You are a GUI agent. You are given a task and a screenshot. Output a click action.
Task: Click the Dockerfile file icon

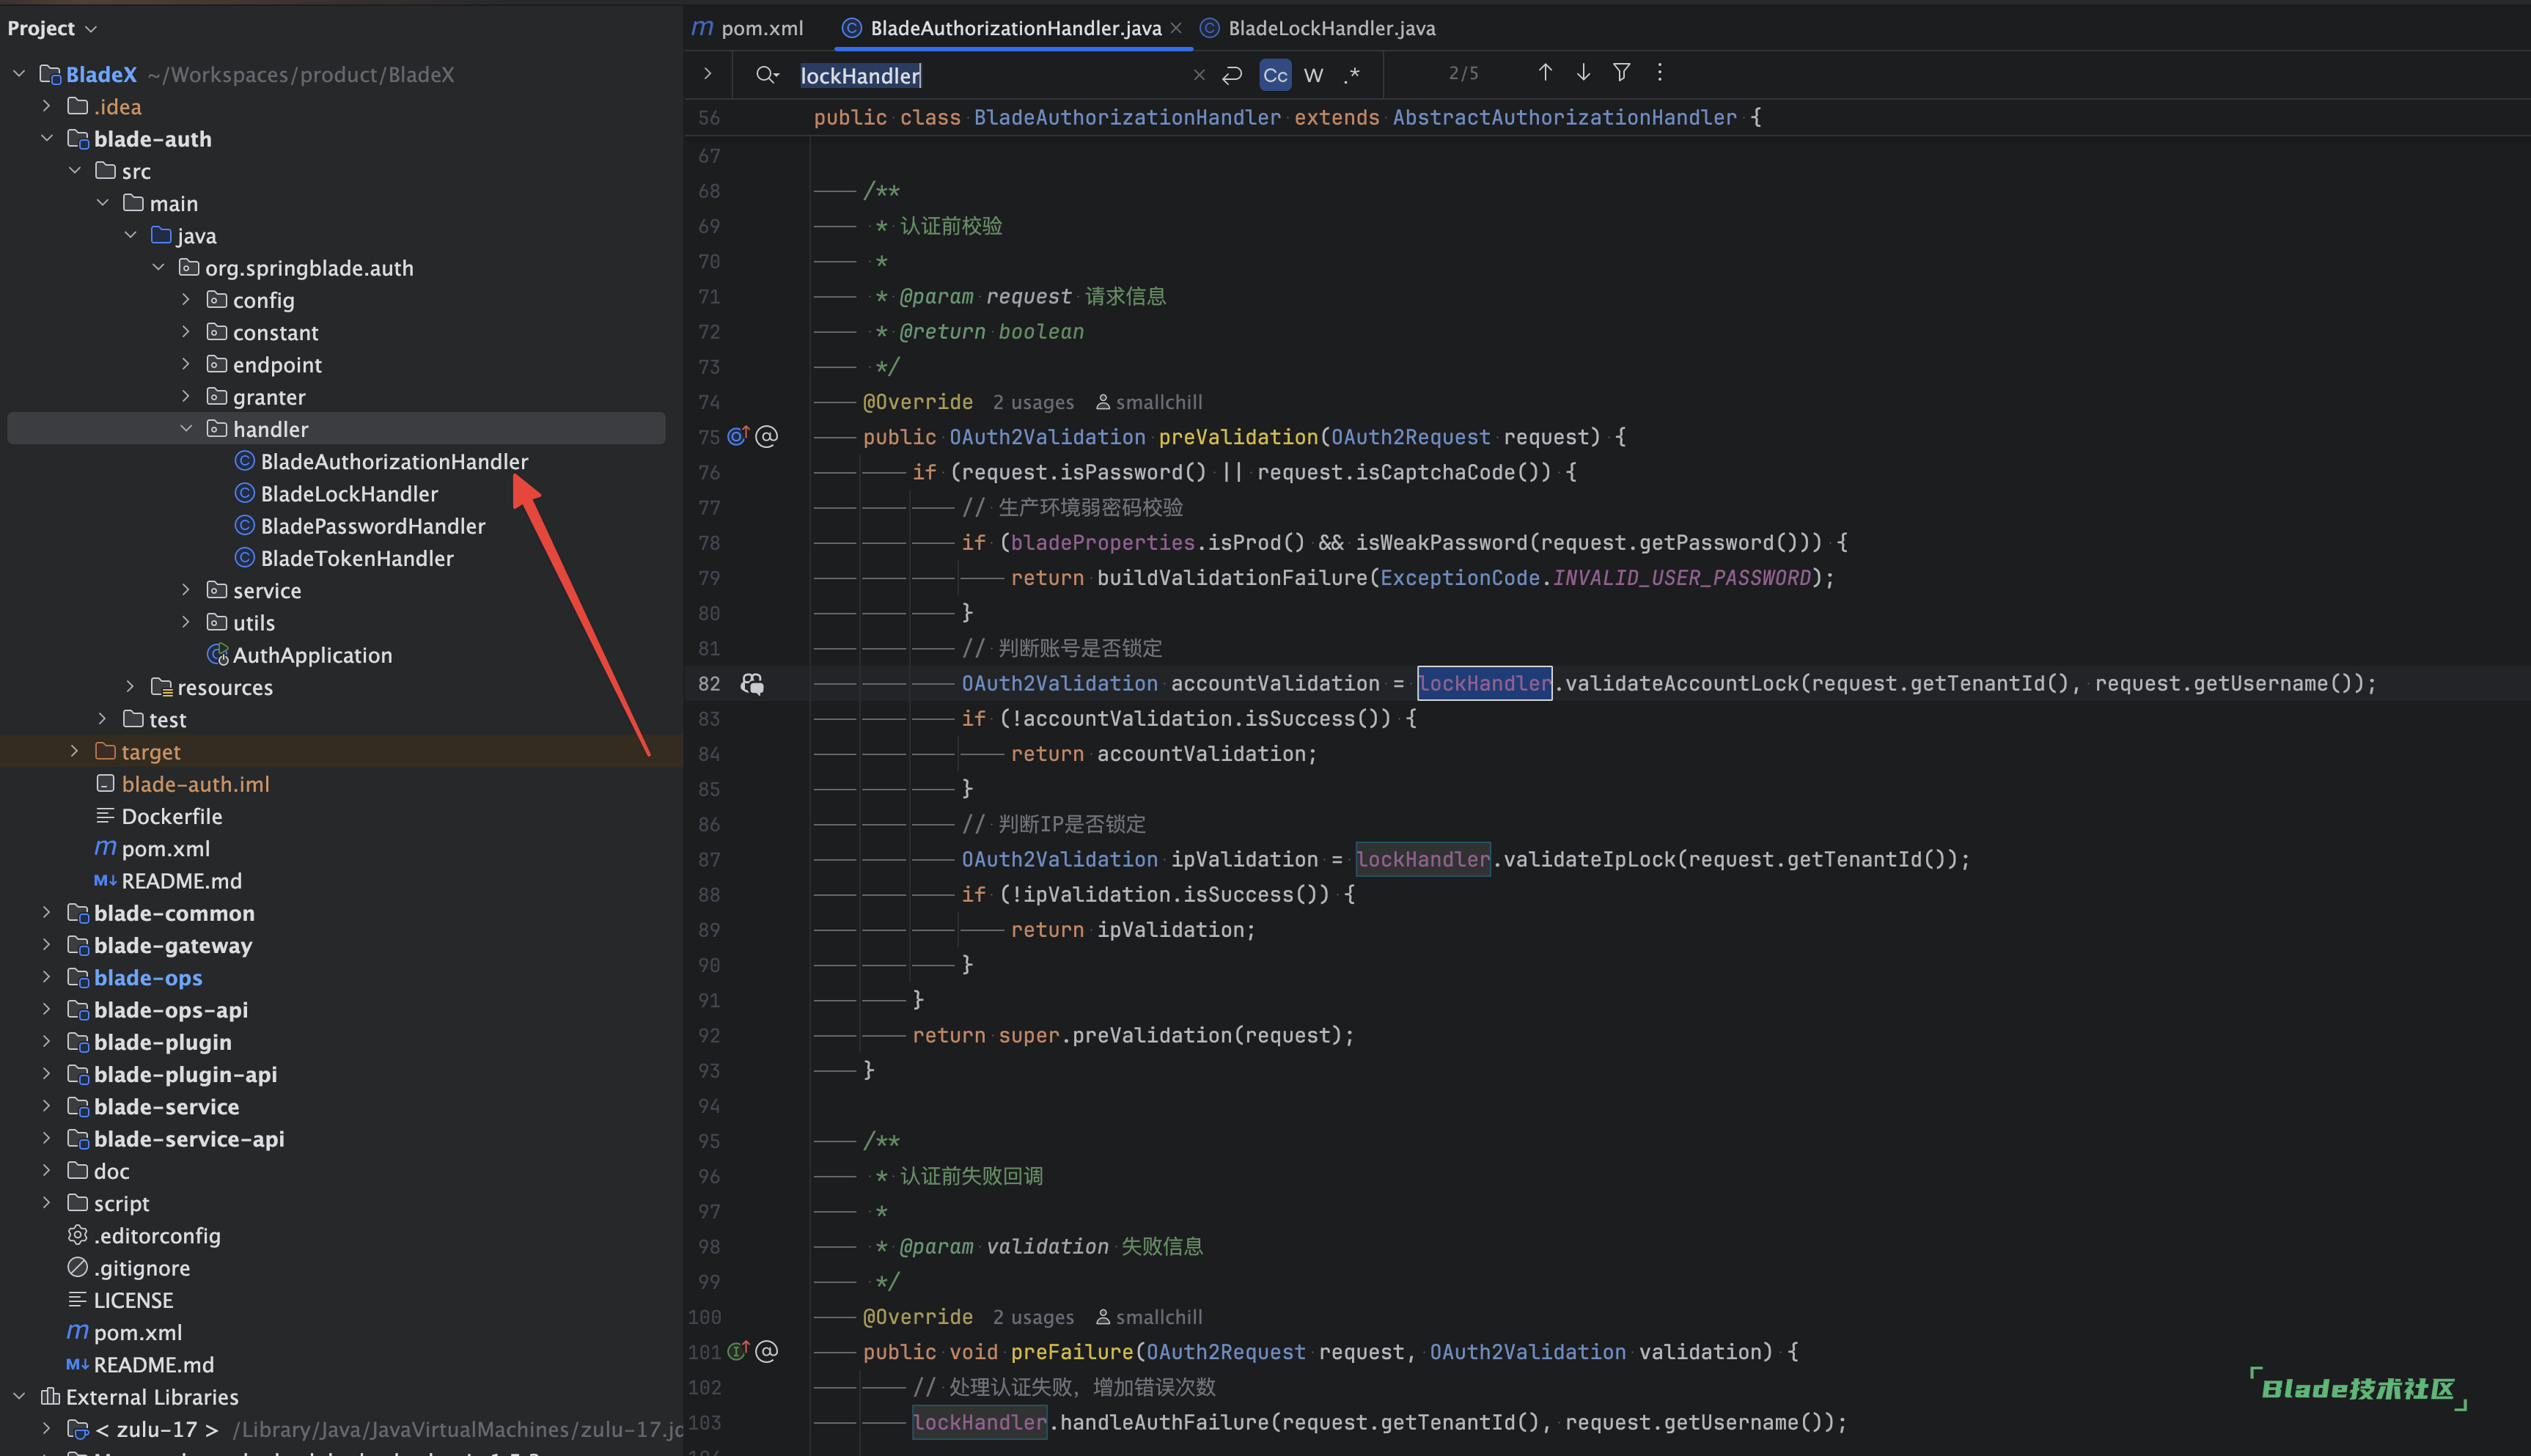point(105,816)
